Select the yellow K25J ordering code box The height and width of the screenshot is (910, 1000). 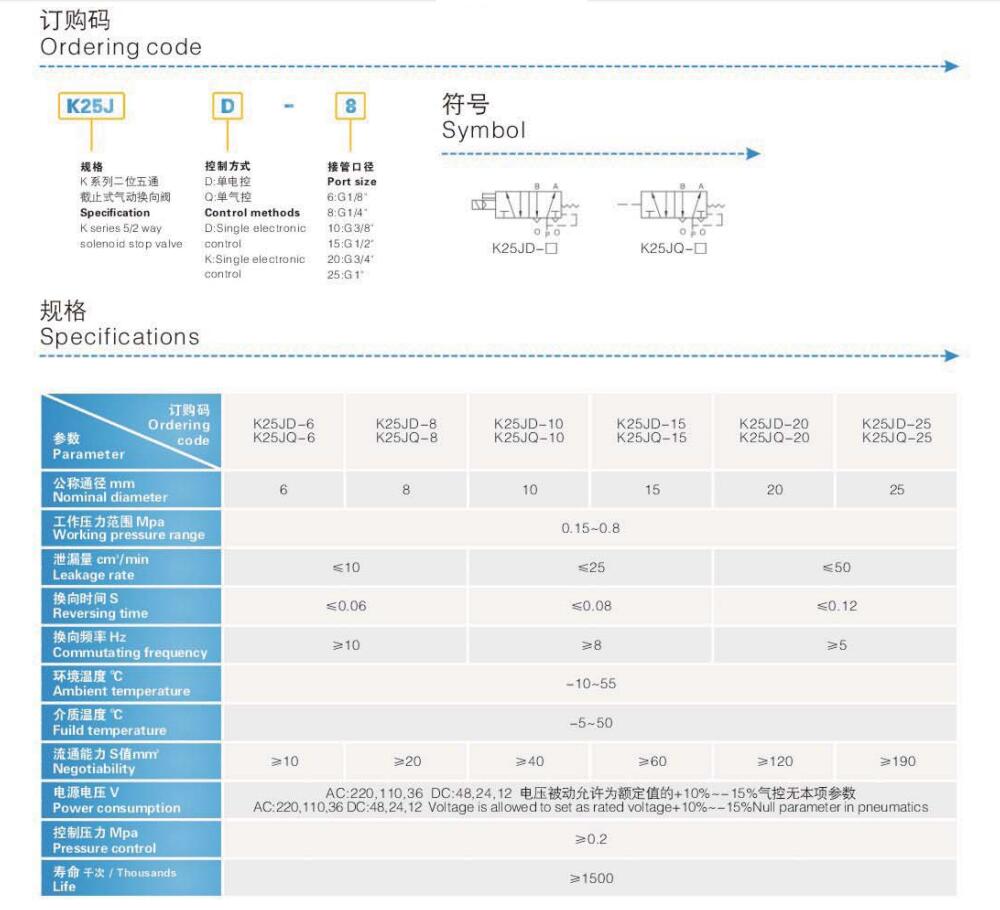pyautogui.click(x=89, y=106)
